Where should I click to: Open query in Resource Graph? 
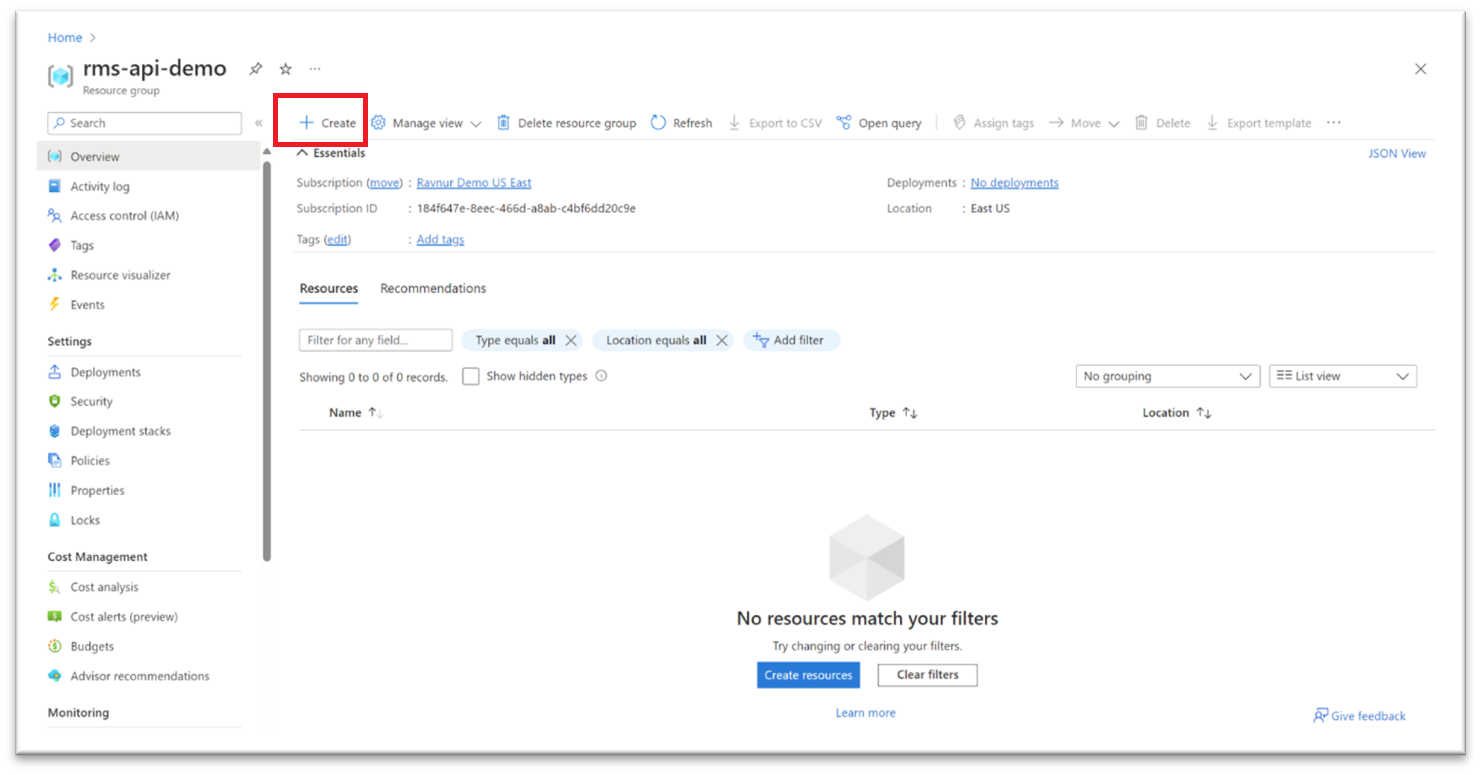tap(879, 123)
